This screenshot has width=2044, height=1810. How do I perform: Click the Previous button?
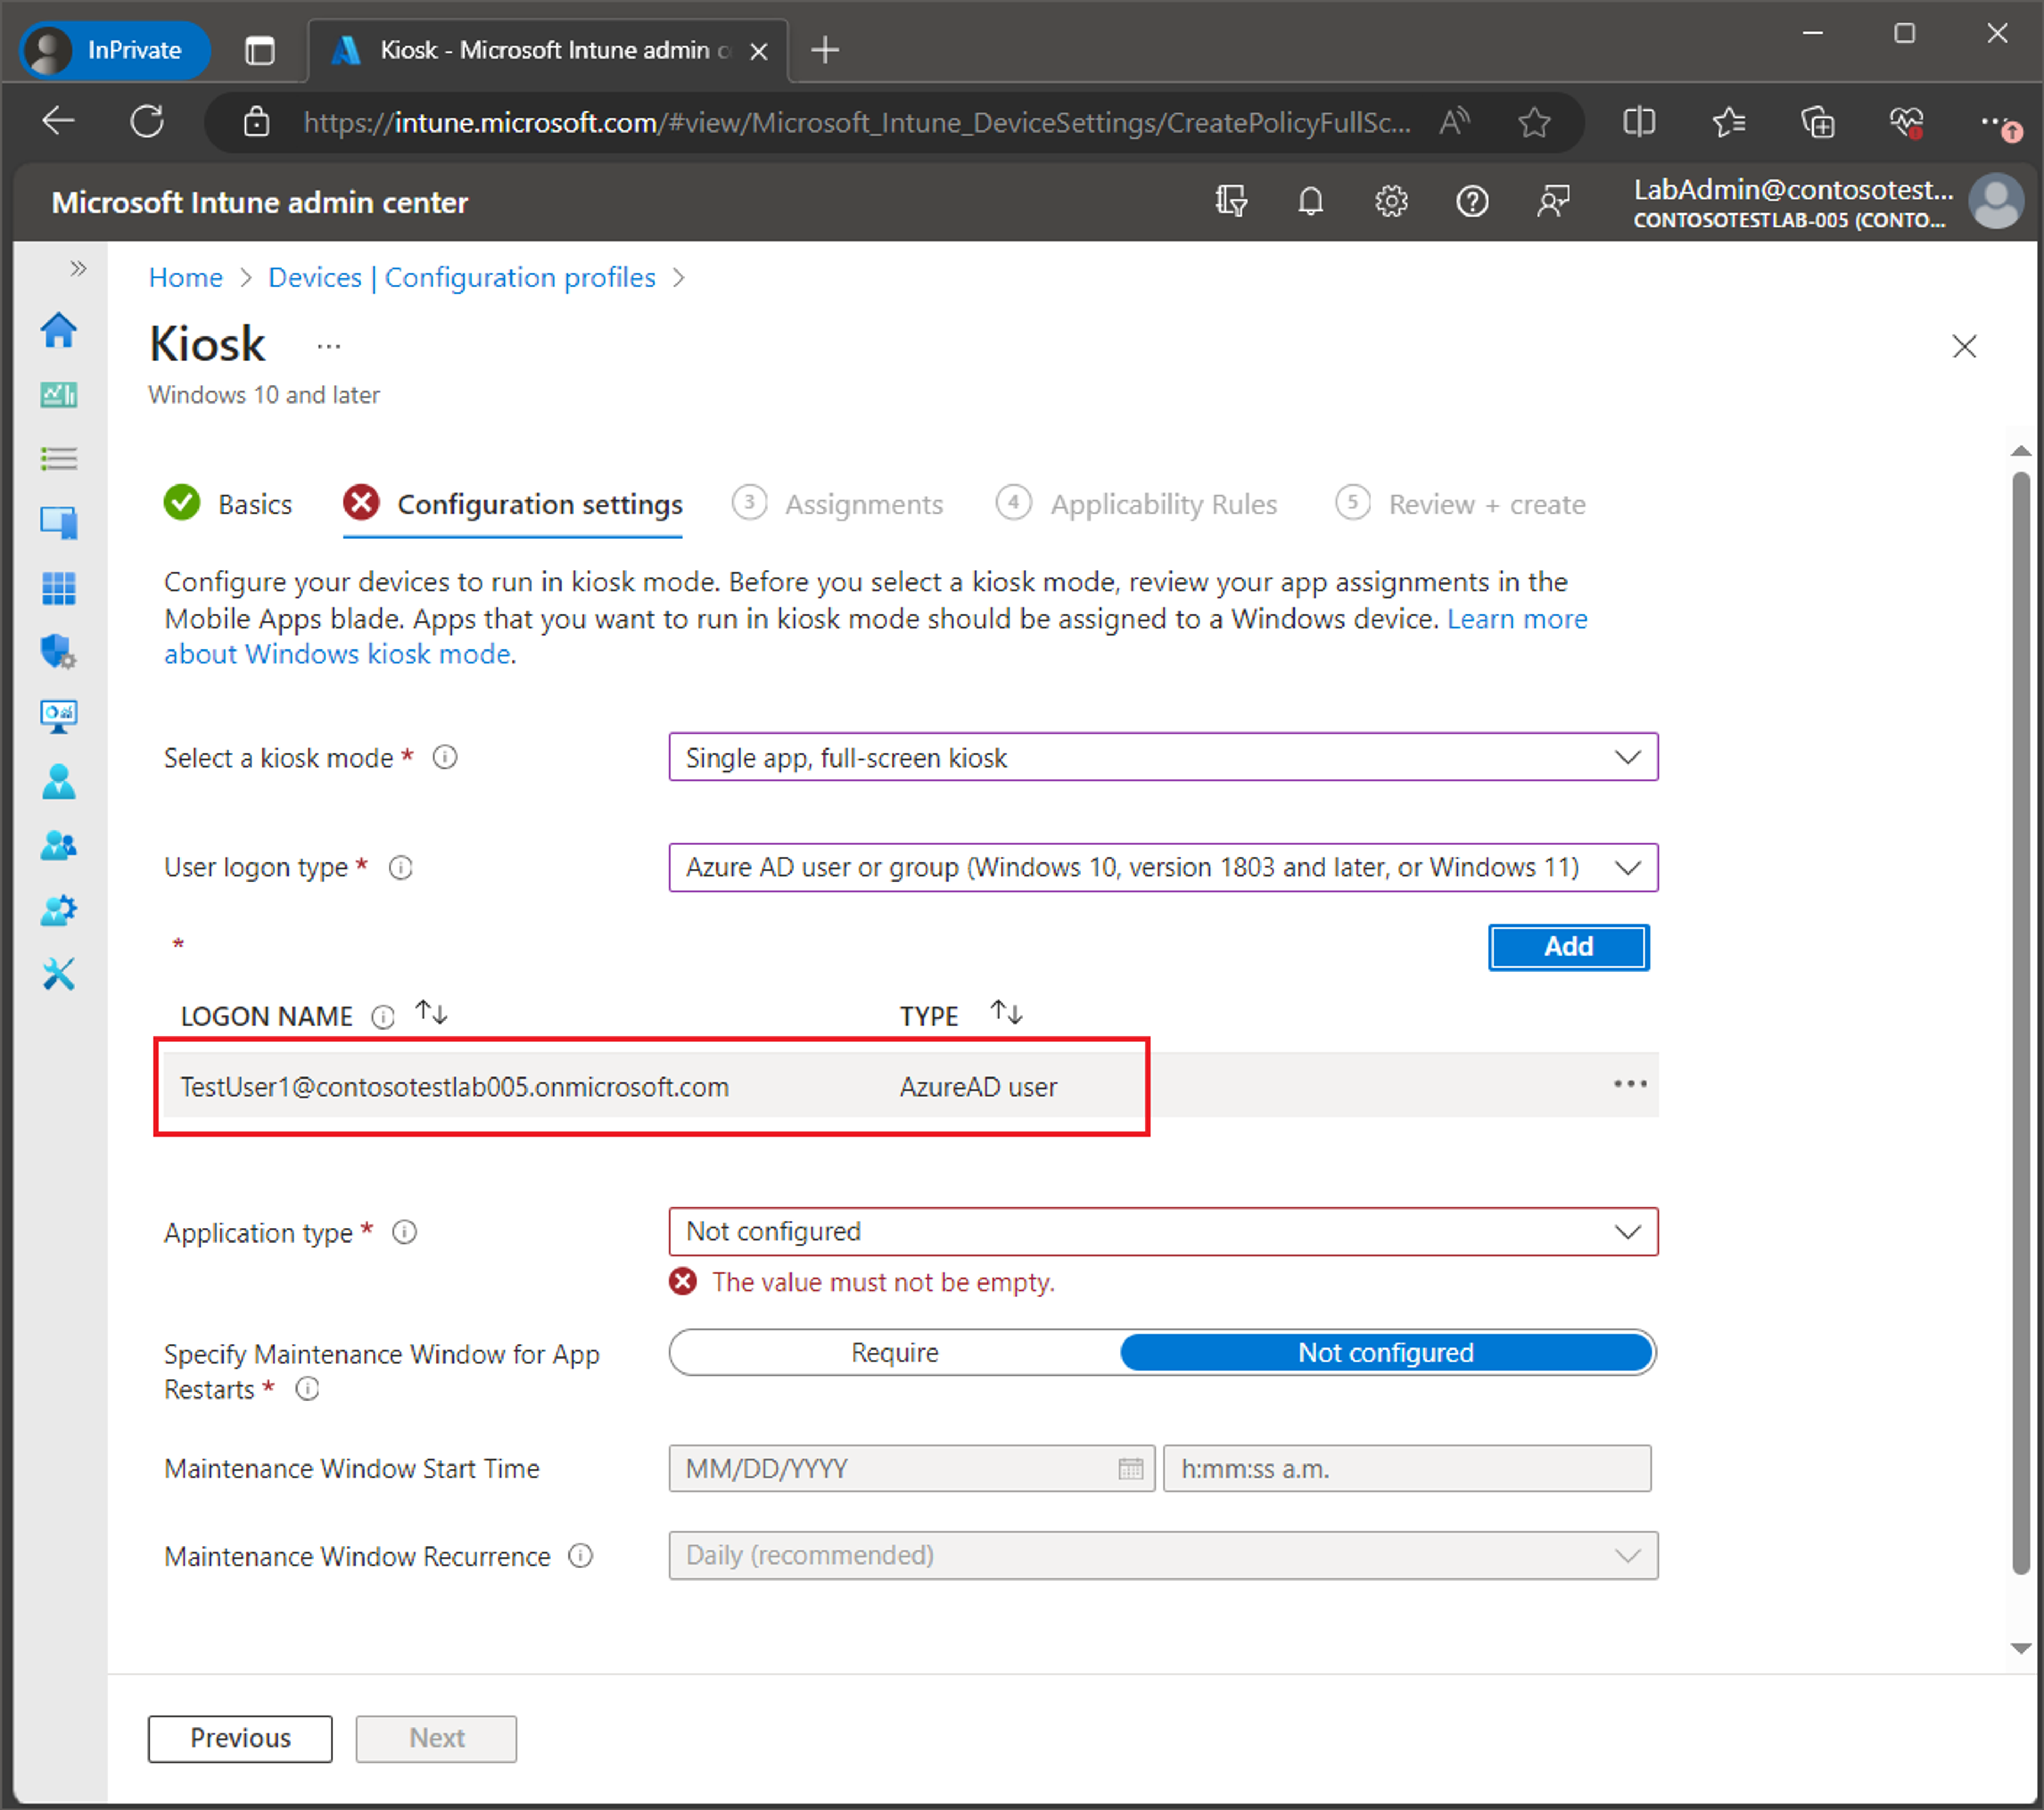pyautogui.click(x=240, y=1739)
